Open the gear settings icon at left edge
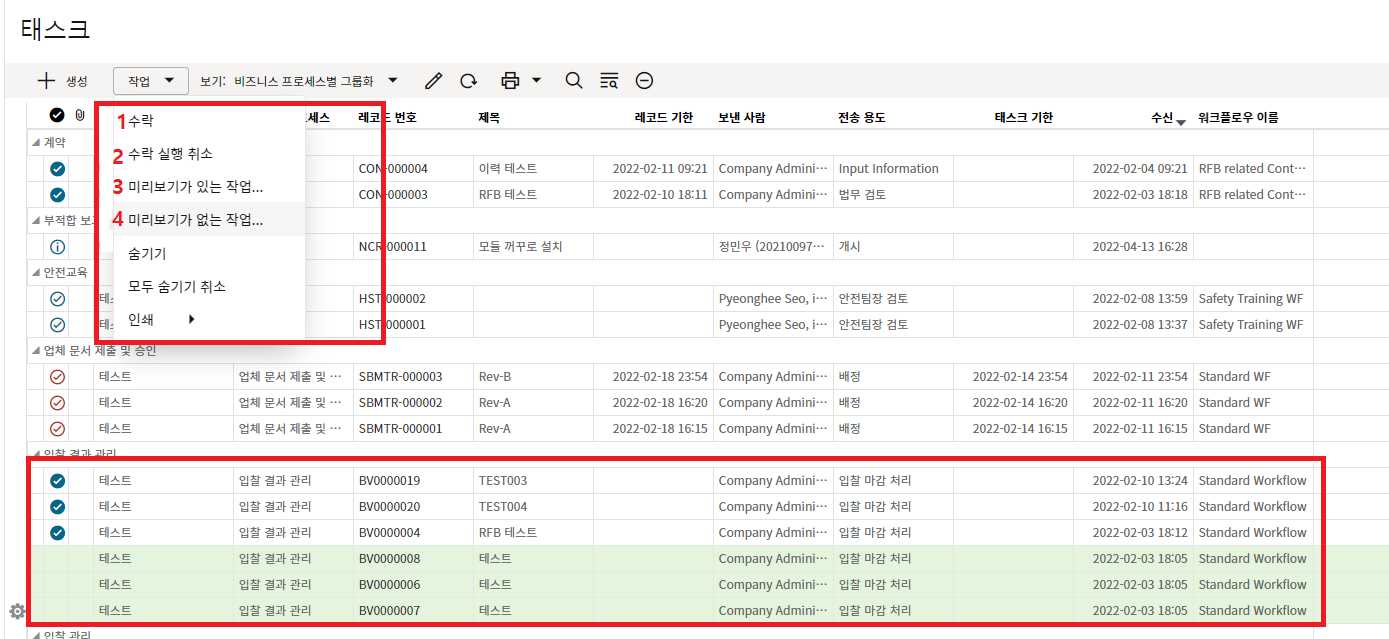Viewport: 1389px width, 639px height. pyautogui.click(x=17, y=611)
